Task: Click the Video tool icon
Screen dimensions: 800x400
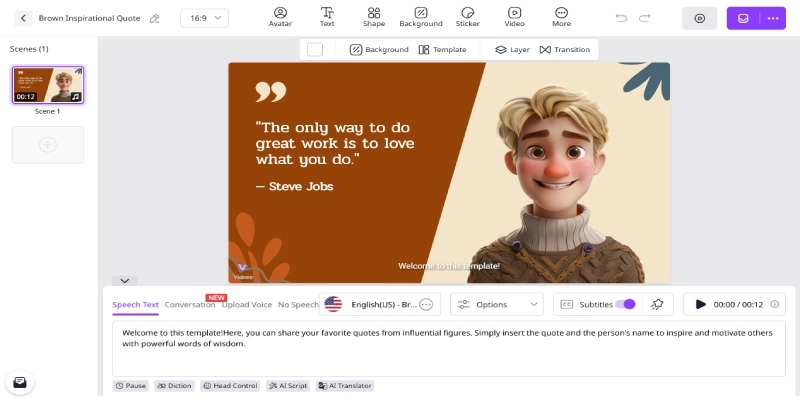Action: point(514,16)
